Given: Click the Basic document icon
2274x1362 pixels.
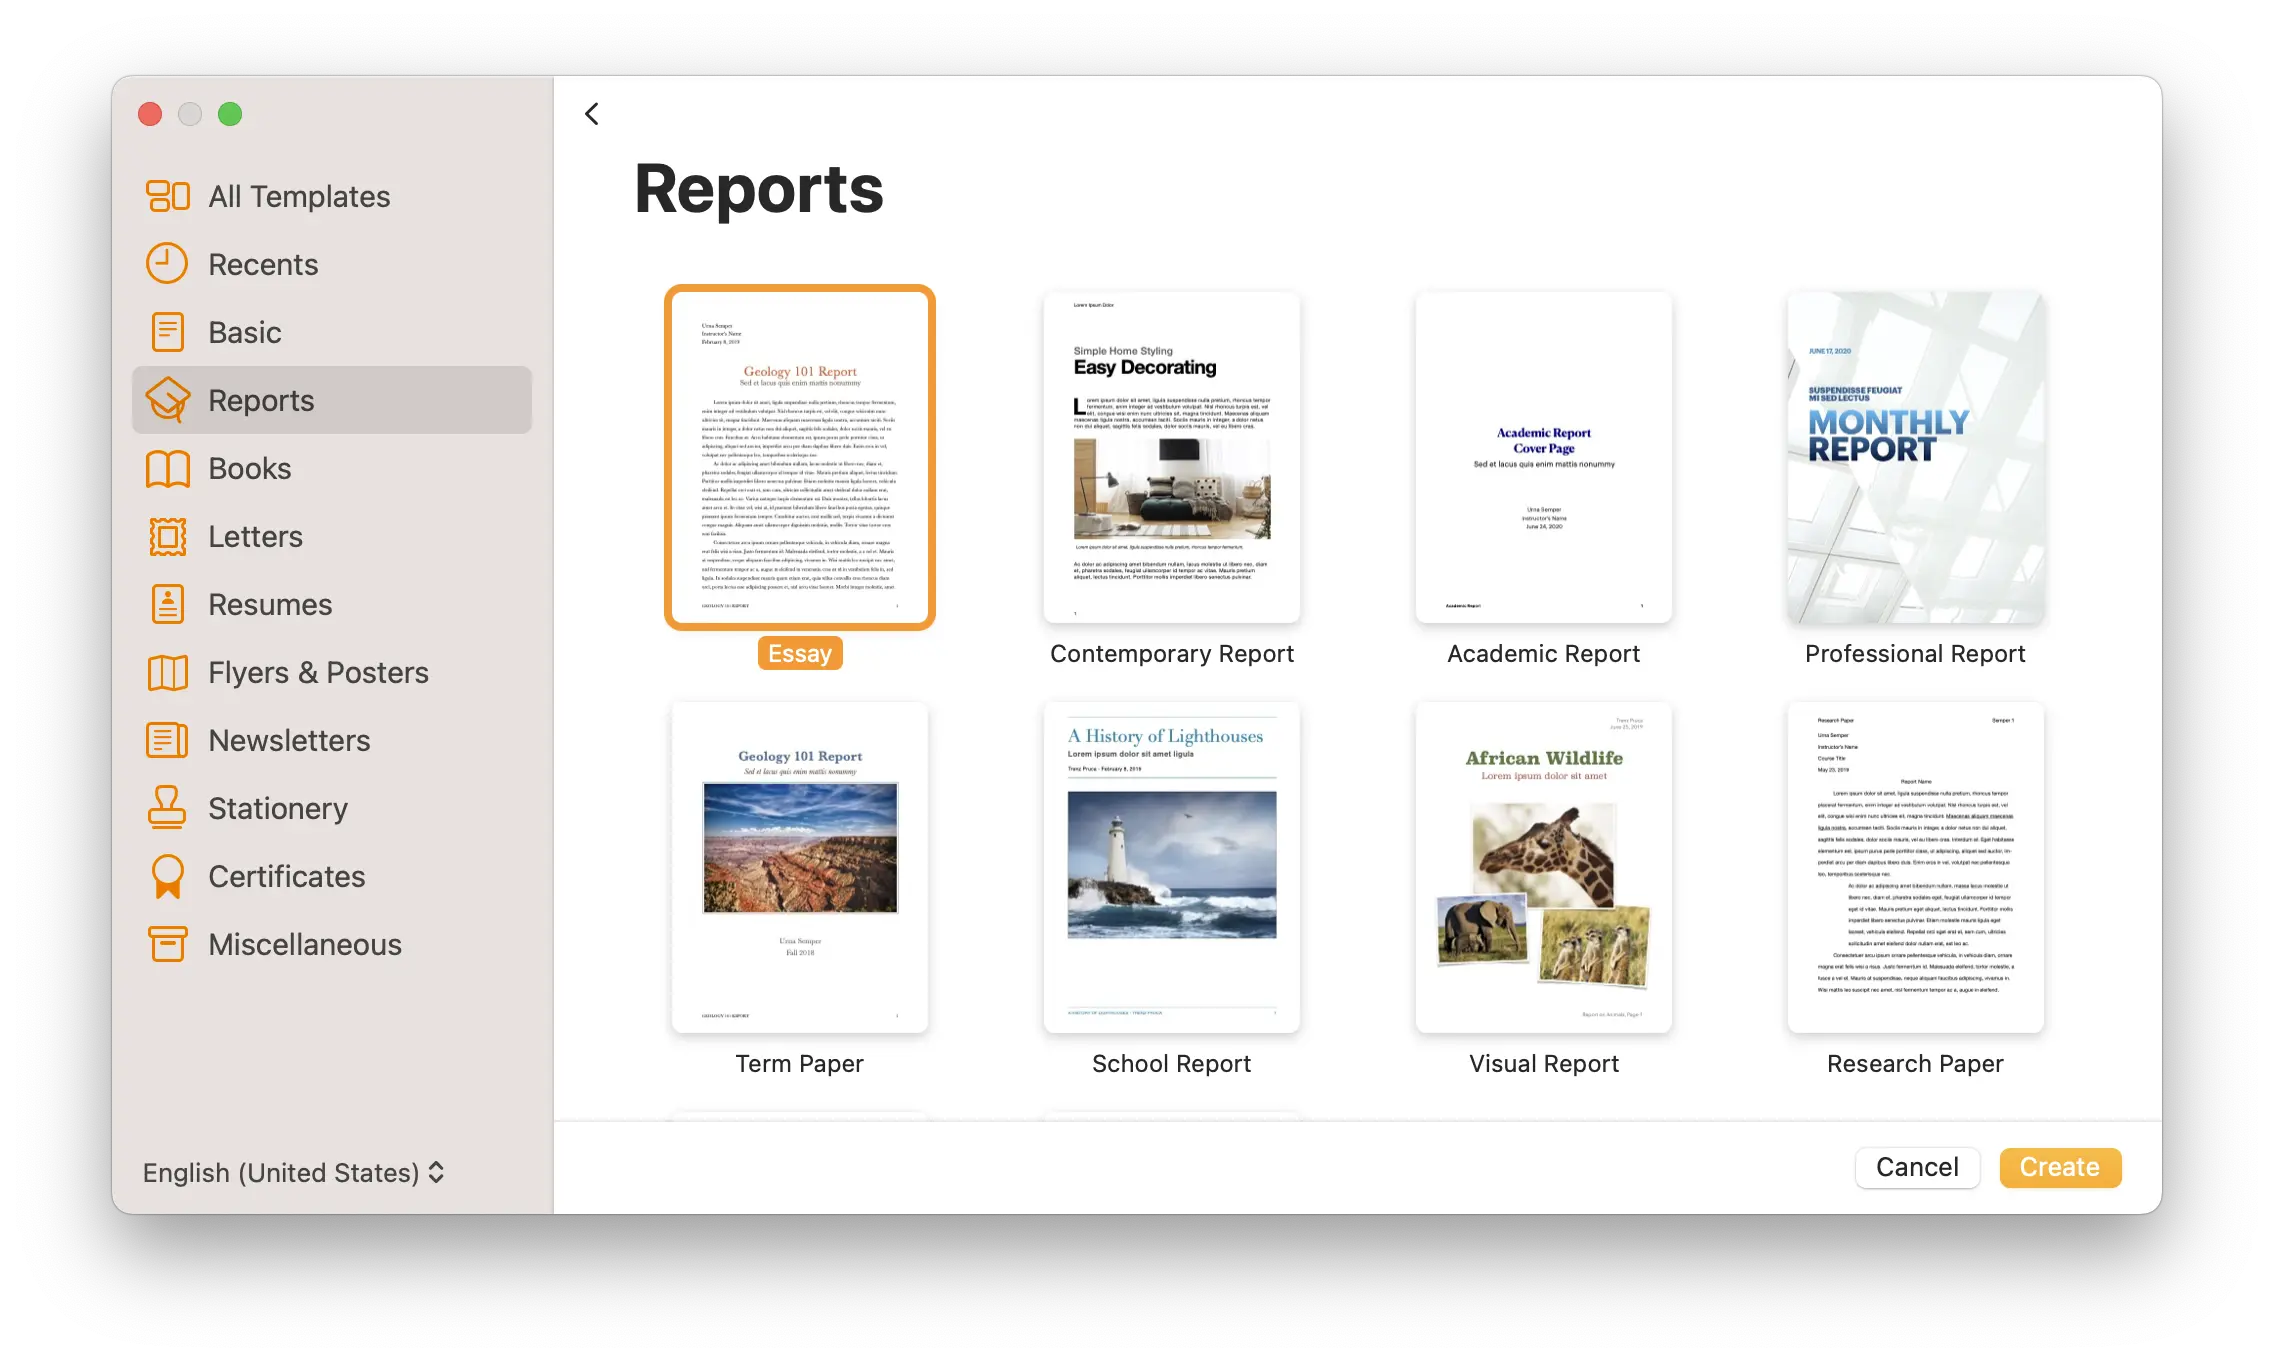Looking at the screenshot, I should click(167, 332).
